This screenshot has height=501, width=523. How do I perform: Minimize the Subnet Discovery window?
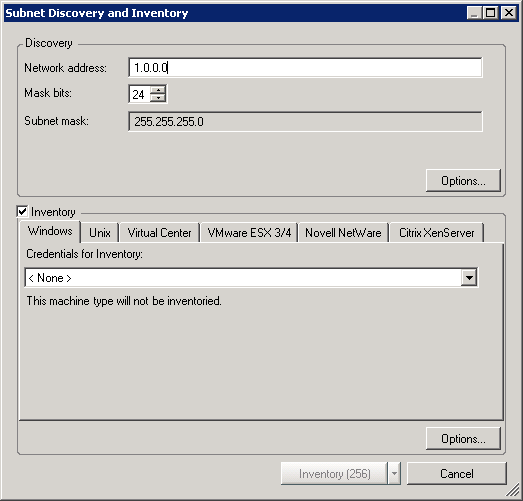click(474, 13)
